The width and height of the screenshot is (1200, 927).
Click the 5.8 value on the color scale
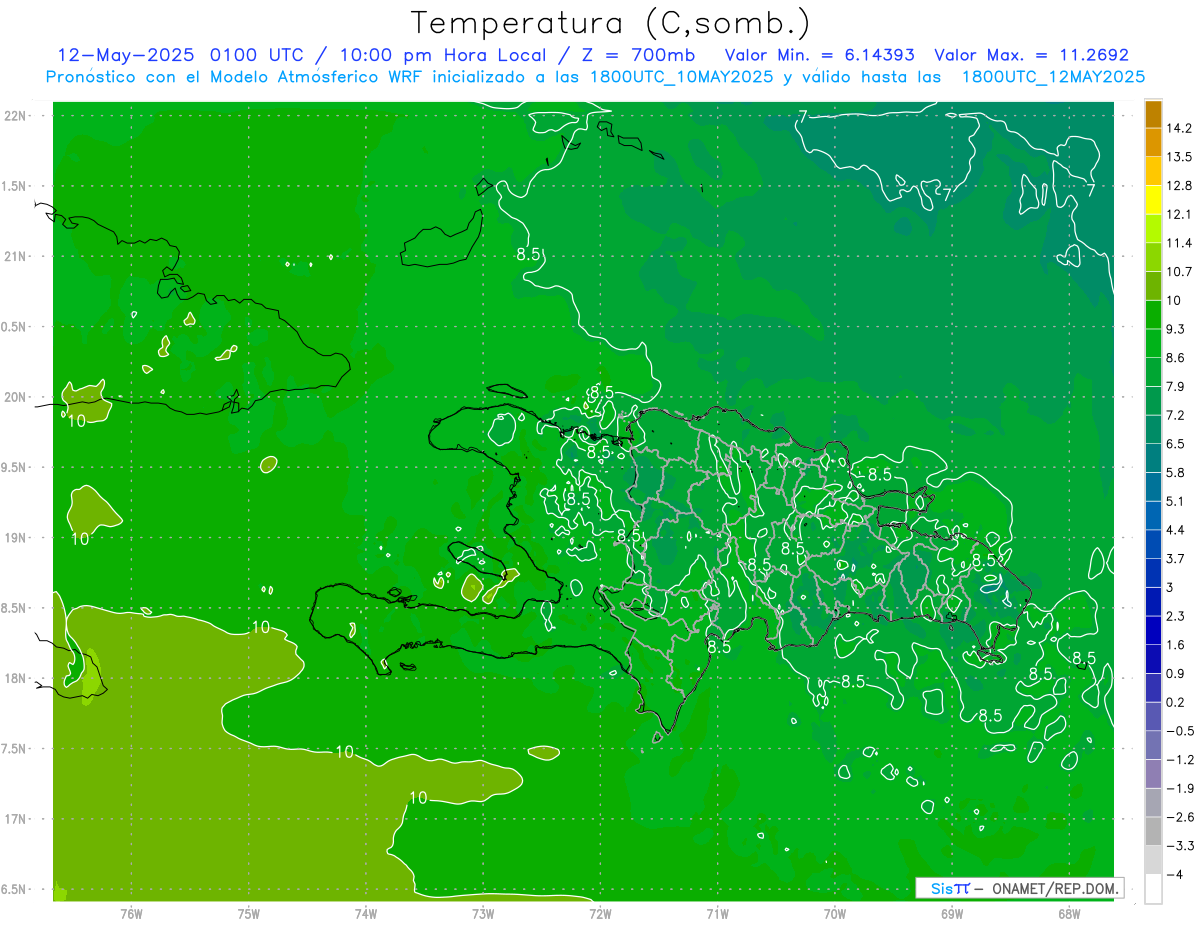(x=1176, y=472)
